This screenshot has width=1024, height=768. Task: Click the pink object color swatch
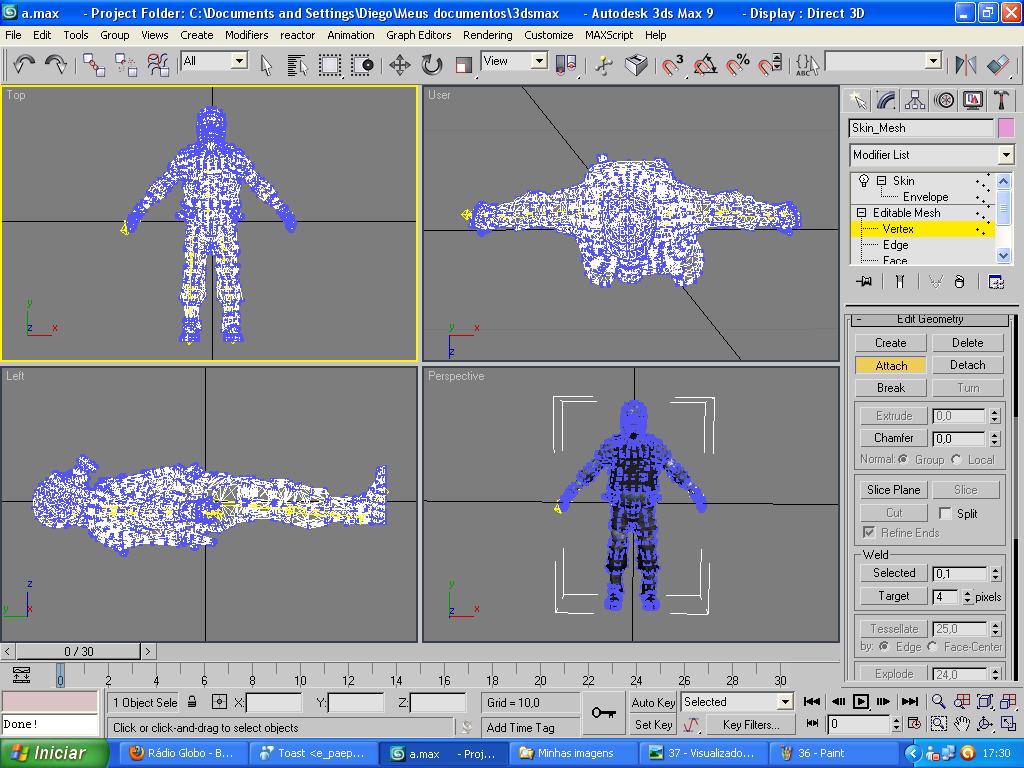(x=1005, y=128)
